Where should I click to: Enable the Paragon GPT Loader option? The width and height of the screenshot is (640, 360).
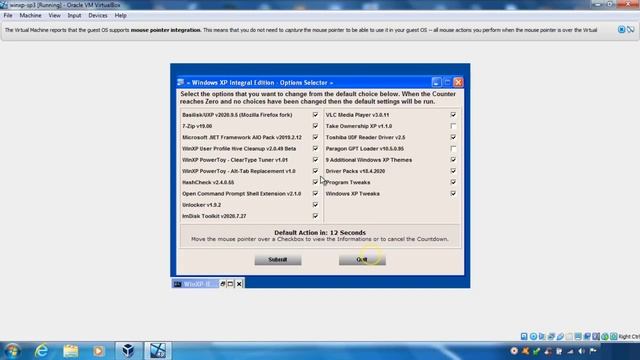453,149
